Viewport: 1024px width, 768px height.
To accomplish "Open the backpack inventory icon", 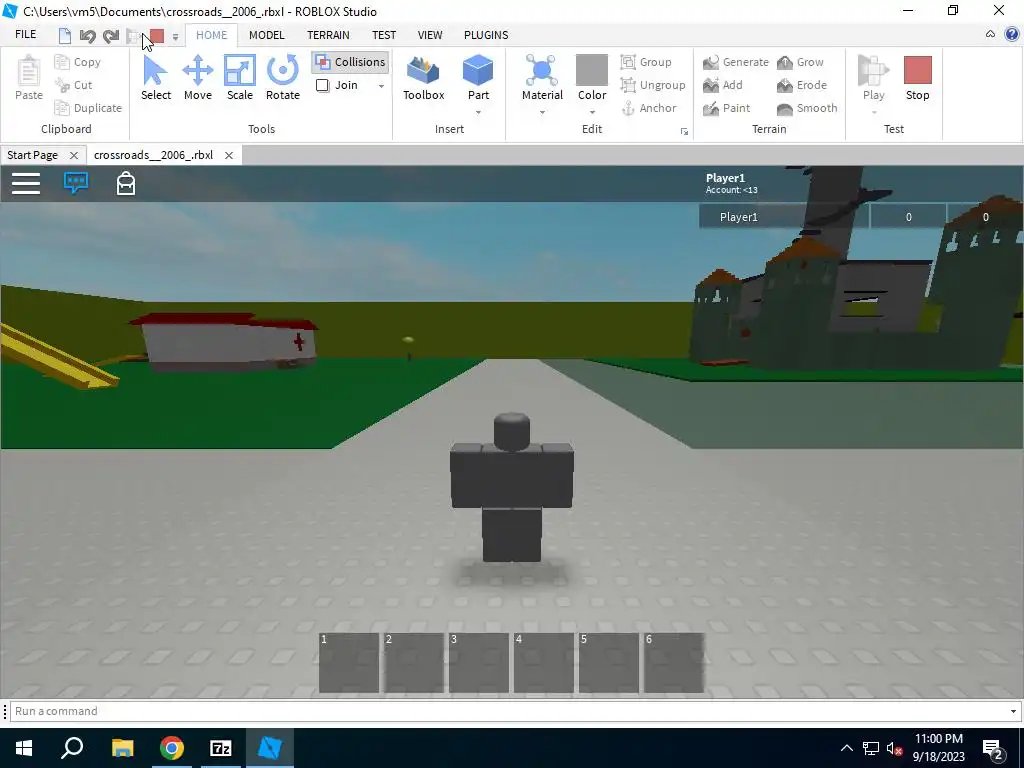I will (125, 184).
